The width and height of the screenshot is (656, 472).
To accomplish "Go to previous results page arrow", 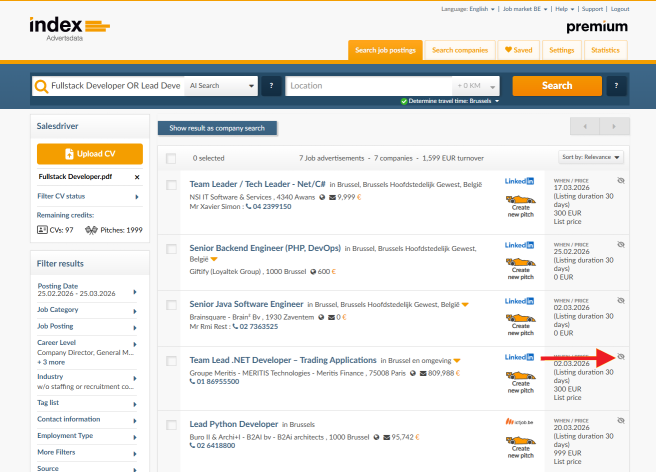I will [585, 126].
